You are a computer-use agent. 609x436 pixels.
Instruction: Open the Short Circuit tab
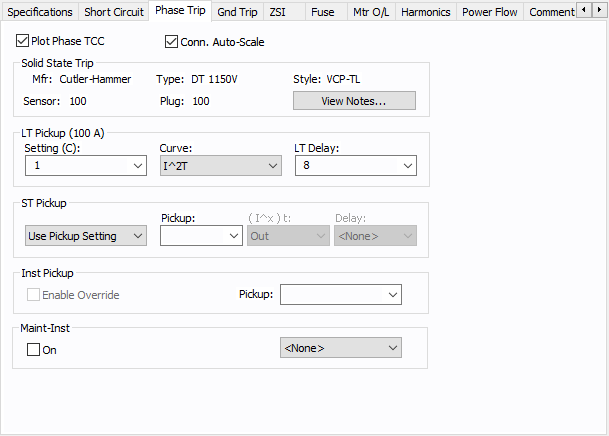(112, 12)
